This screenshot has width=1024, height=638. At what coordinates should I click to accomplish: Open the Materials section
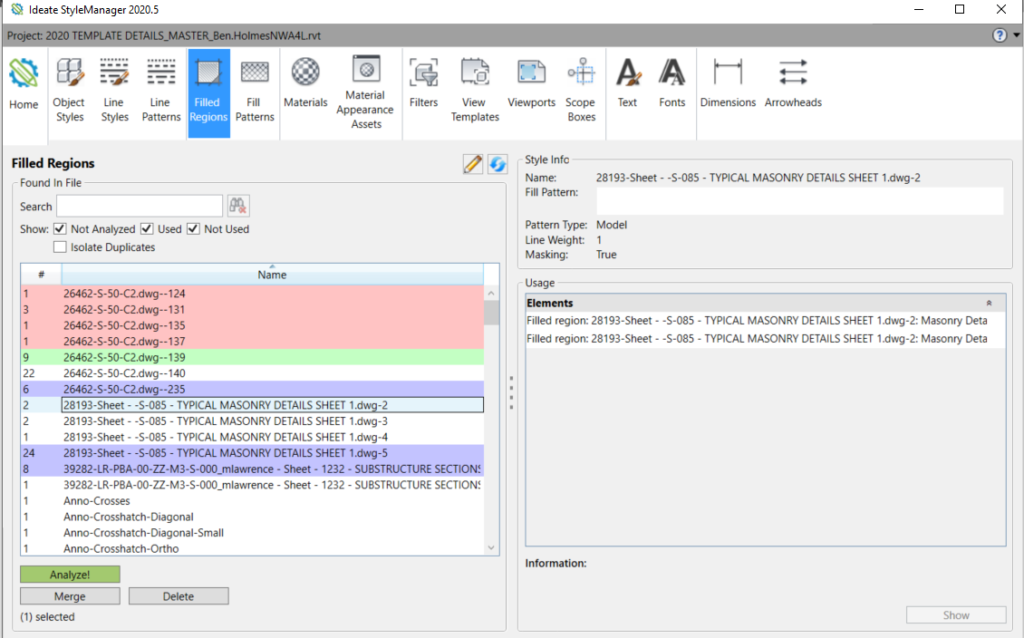(305, 84)
